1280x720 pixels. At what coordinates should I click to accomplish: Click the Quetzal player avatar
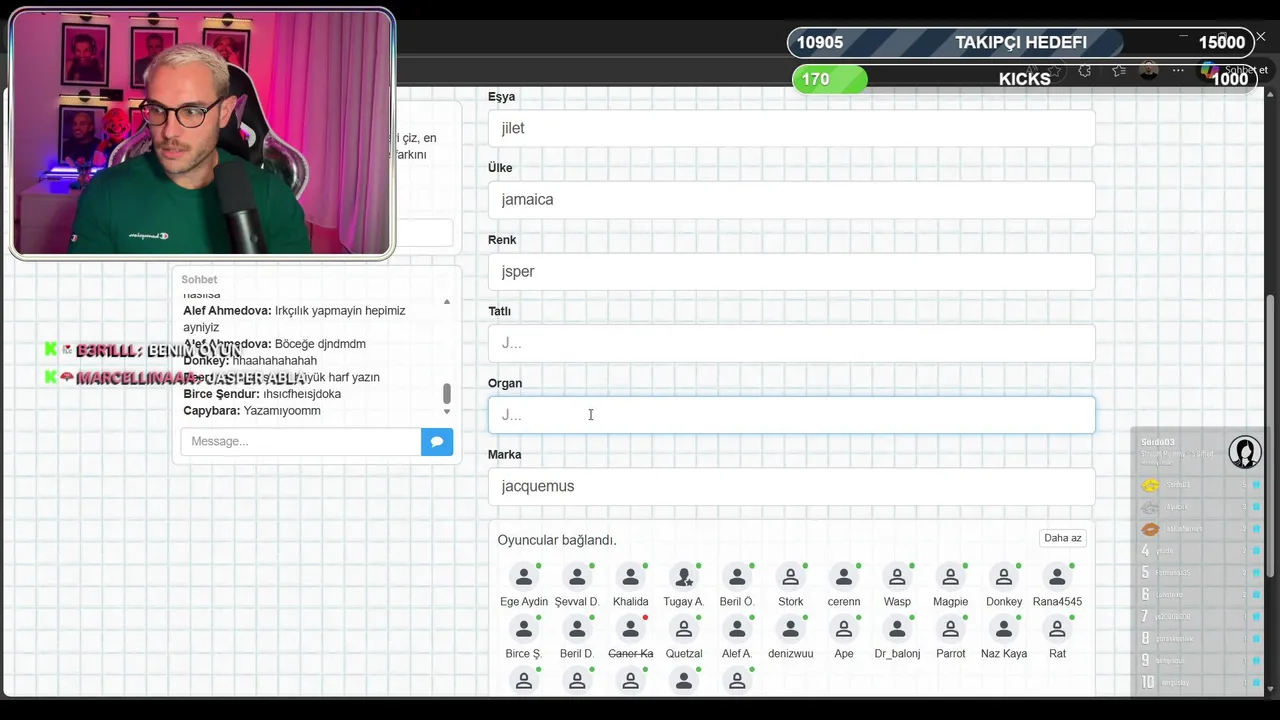coord(684,629)
